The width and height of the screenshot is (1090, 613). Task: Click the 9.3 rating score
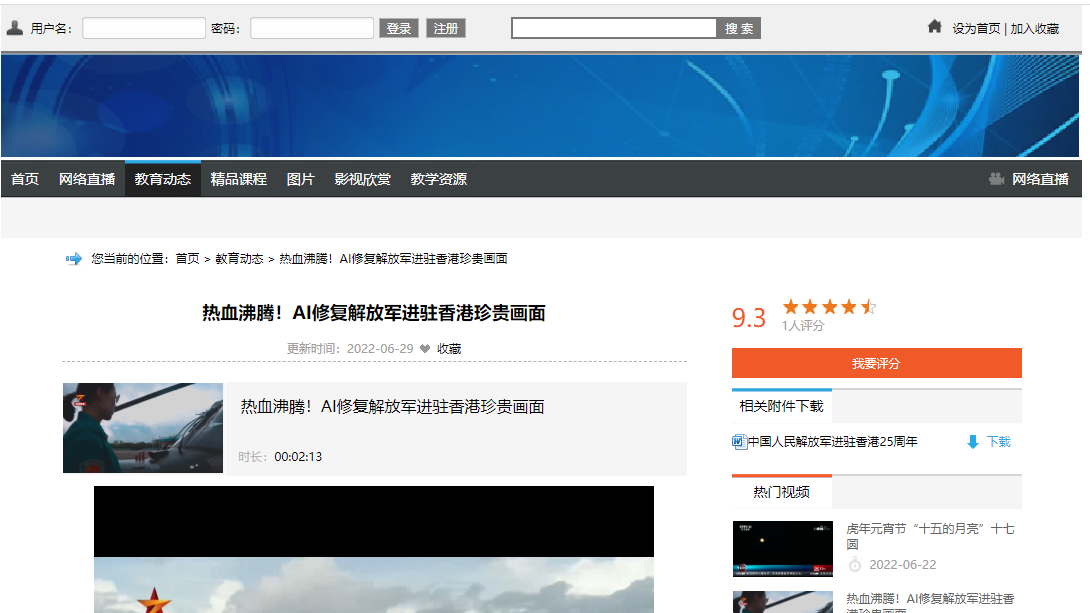749,318
